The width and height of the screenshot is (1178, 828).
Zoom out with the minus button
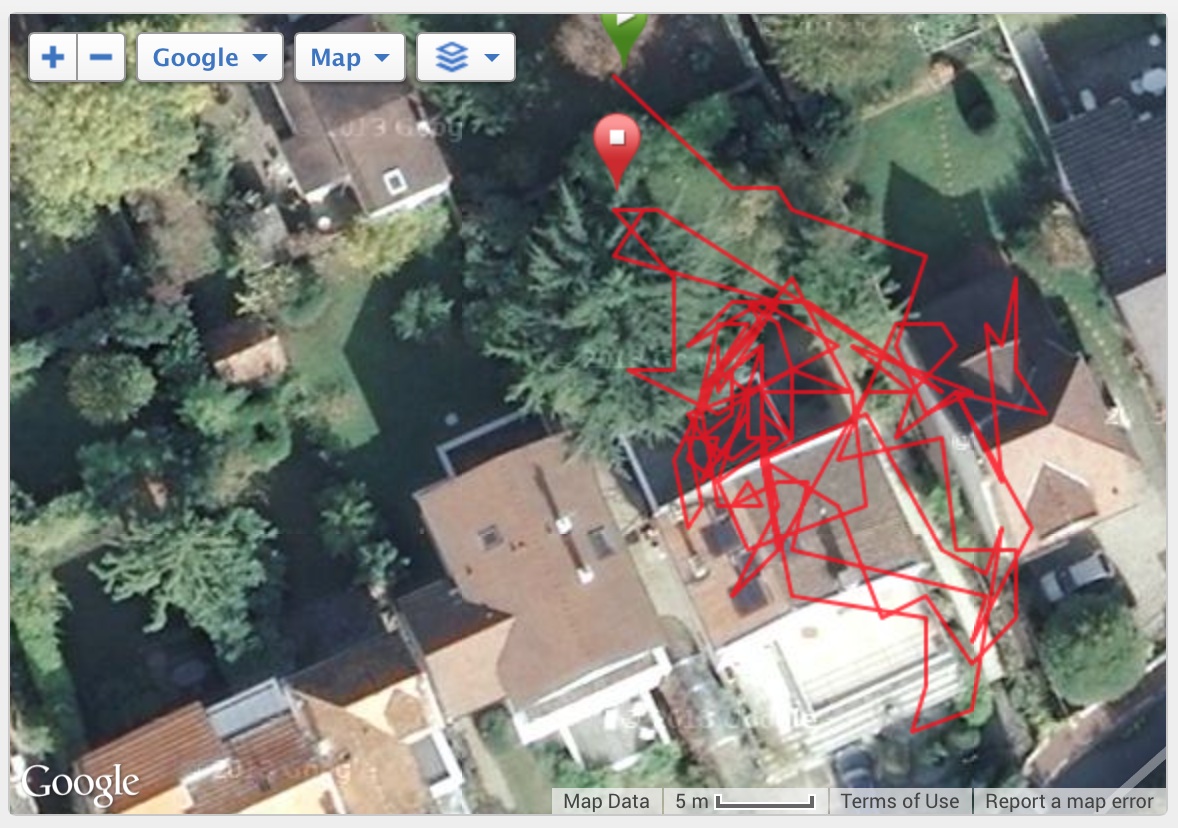pos(101,57)
